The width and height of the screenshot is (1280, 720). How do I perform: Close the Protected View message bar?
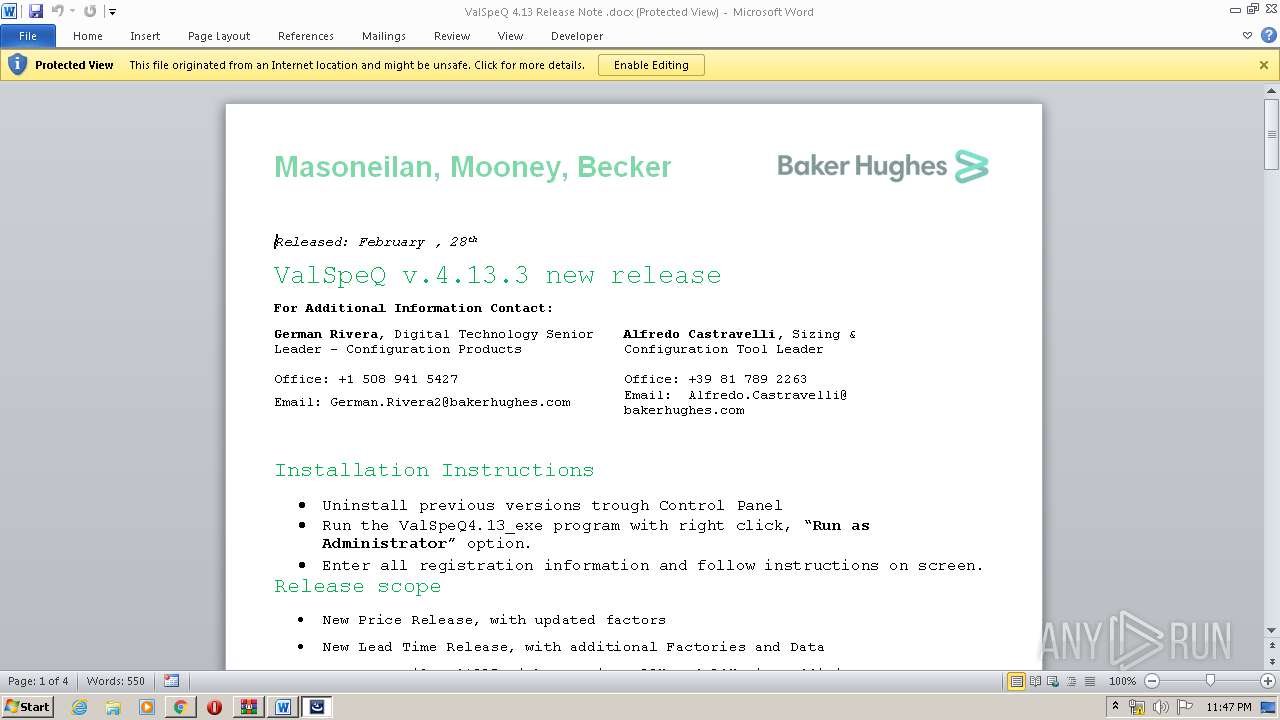tap(1264, 65)
